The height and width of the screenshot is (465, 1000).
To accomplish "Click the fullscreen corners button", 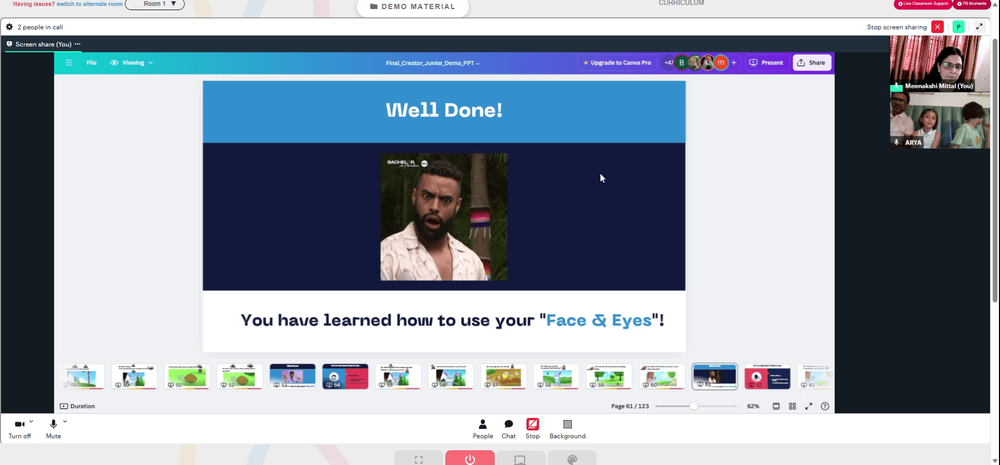I will [x=418, y=458].
